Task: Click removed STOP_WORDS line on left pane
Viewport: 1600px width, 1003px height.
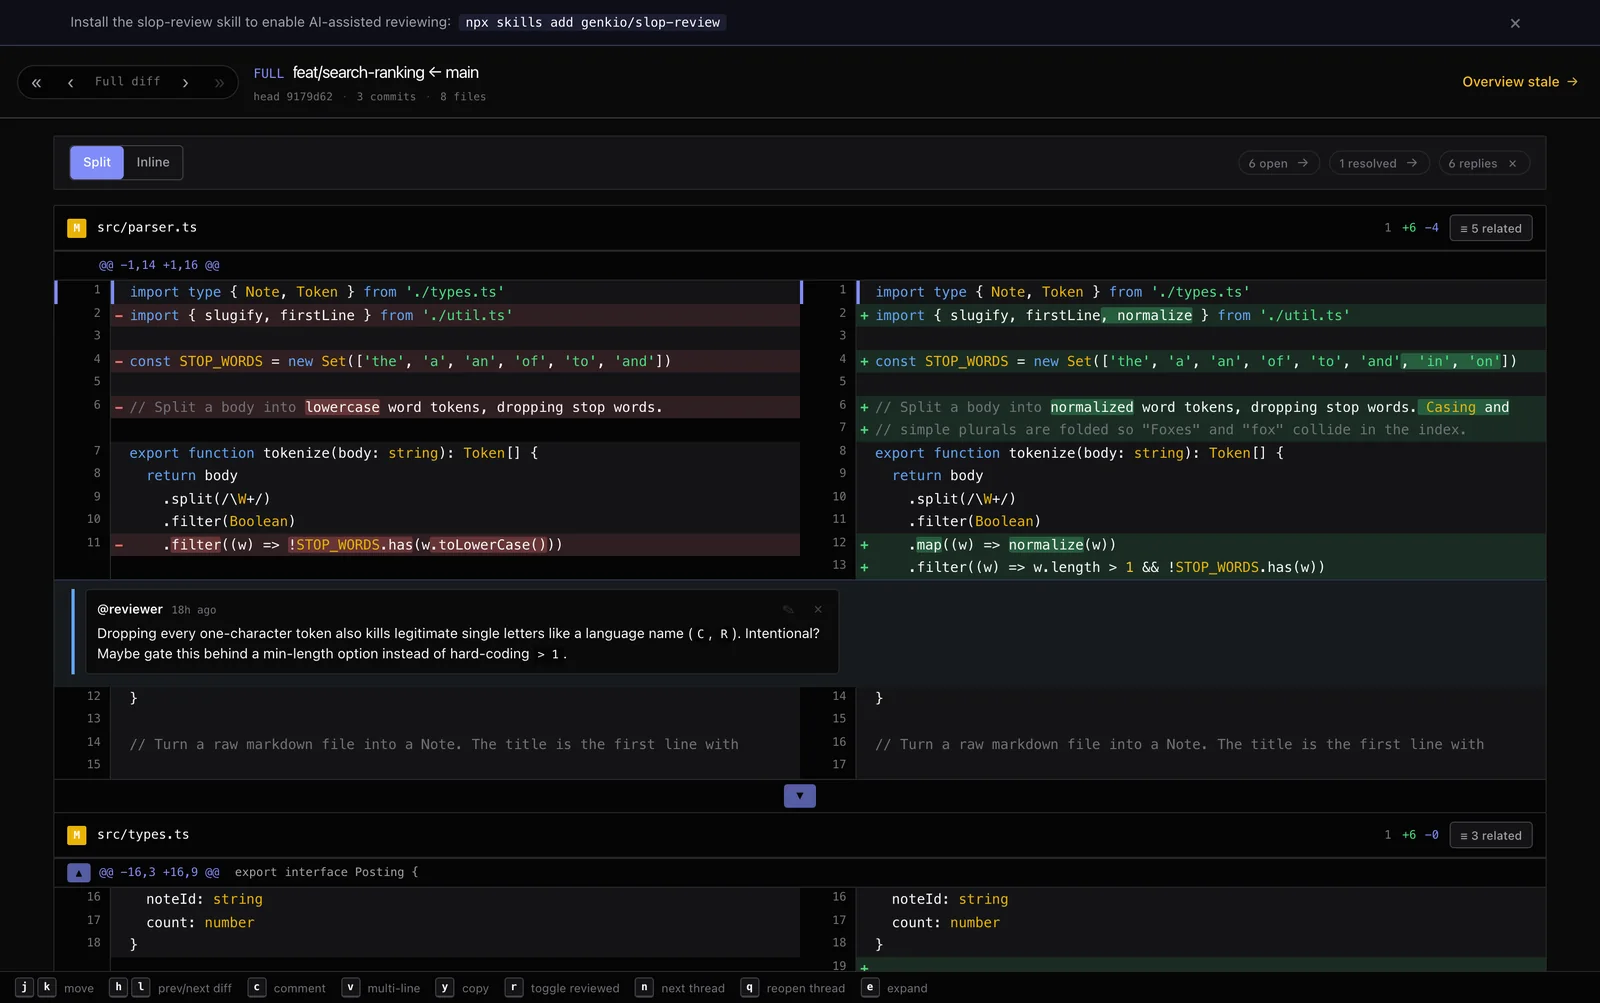Action: coord(455,361)
